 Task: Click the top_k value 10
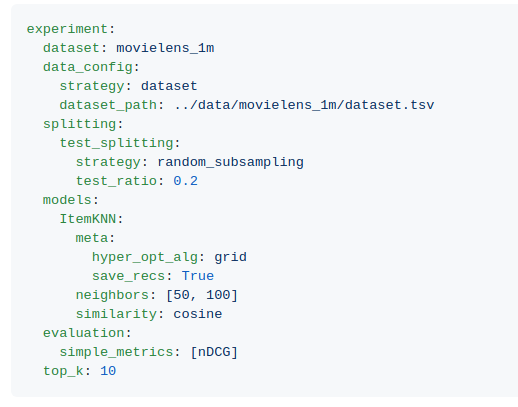pyautogui.click(x=108, y=371)
